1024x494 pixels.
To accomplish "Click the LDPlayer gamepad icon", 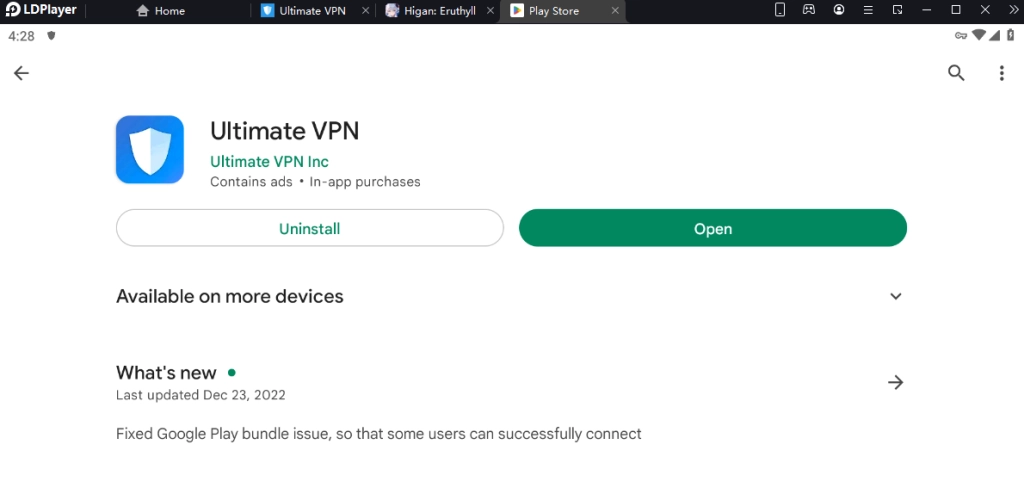I will [x=809, y=10].
